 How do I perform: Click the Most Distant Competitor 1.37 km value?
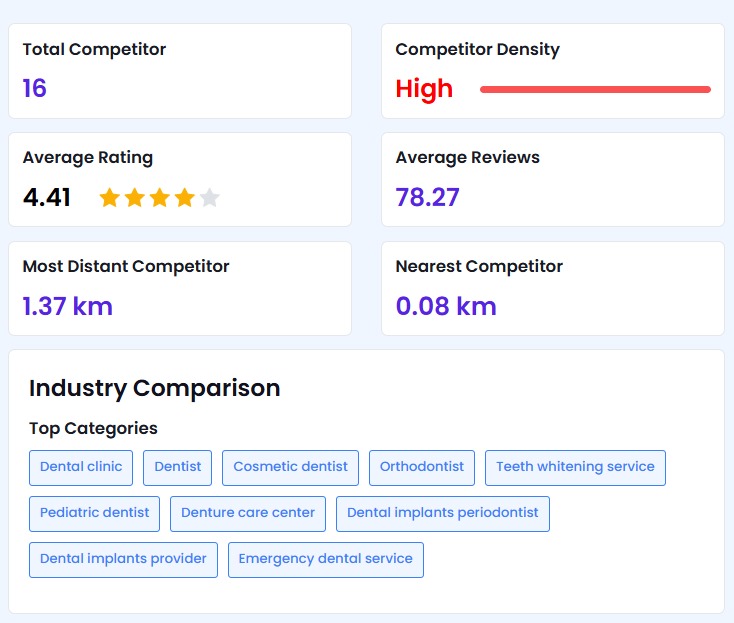(x=68, y=306)
